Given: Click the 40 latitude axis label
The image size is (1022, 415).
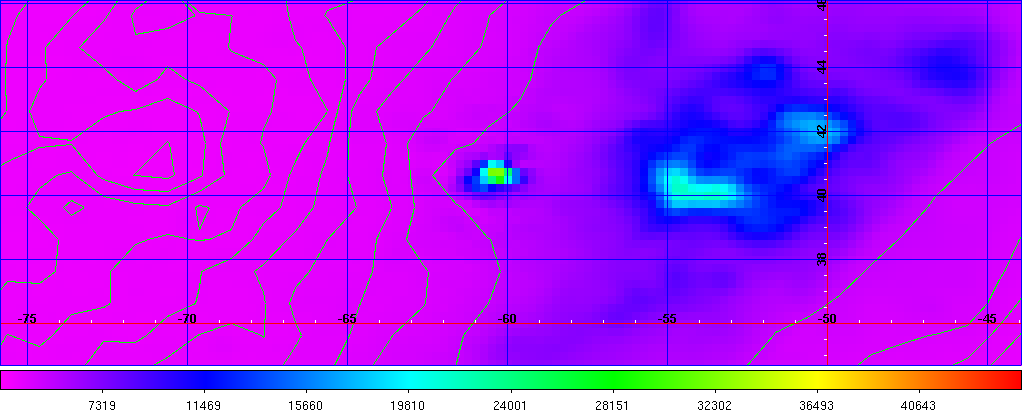Looking at the screenshot, I should [x=822, y=194].
